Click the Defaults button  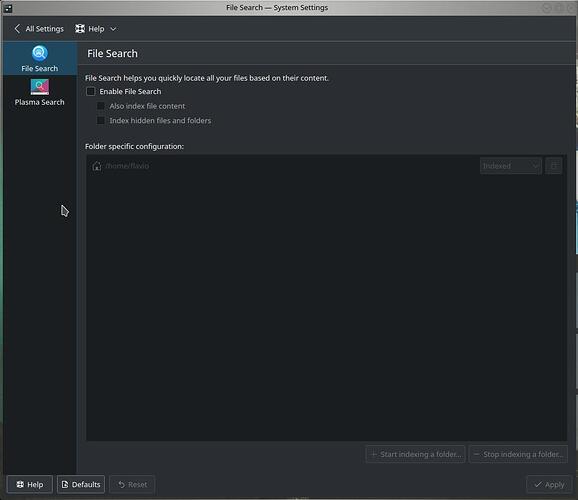click(x=81, y=484)
